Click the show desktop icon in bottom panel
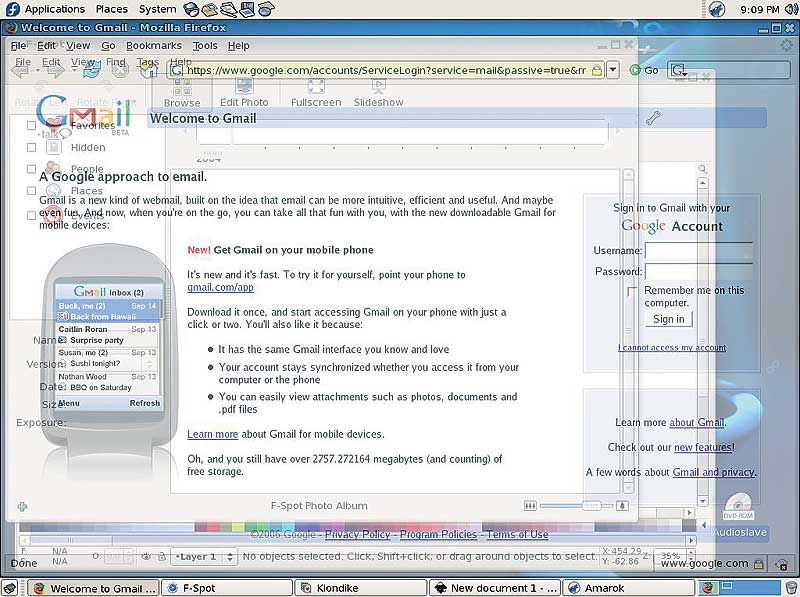Image resolution: width=800 pixels, height=597 pixels. point(10,588)
